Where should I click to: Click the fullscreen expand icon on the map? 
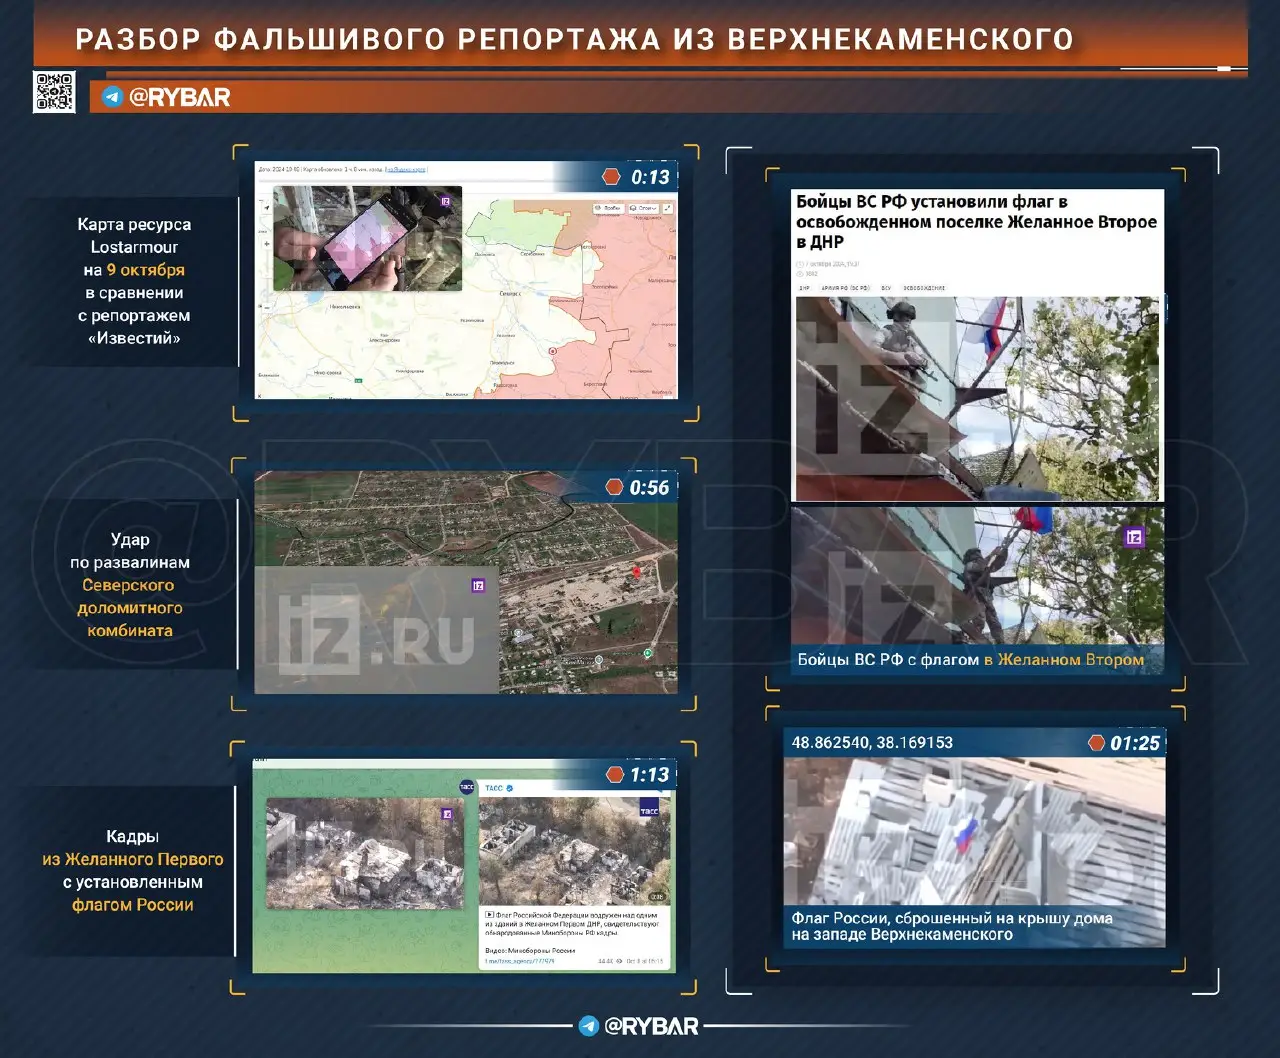pos(668,209)
